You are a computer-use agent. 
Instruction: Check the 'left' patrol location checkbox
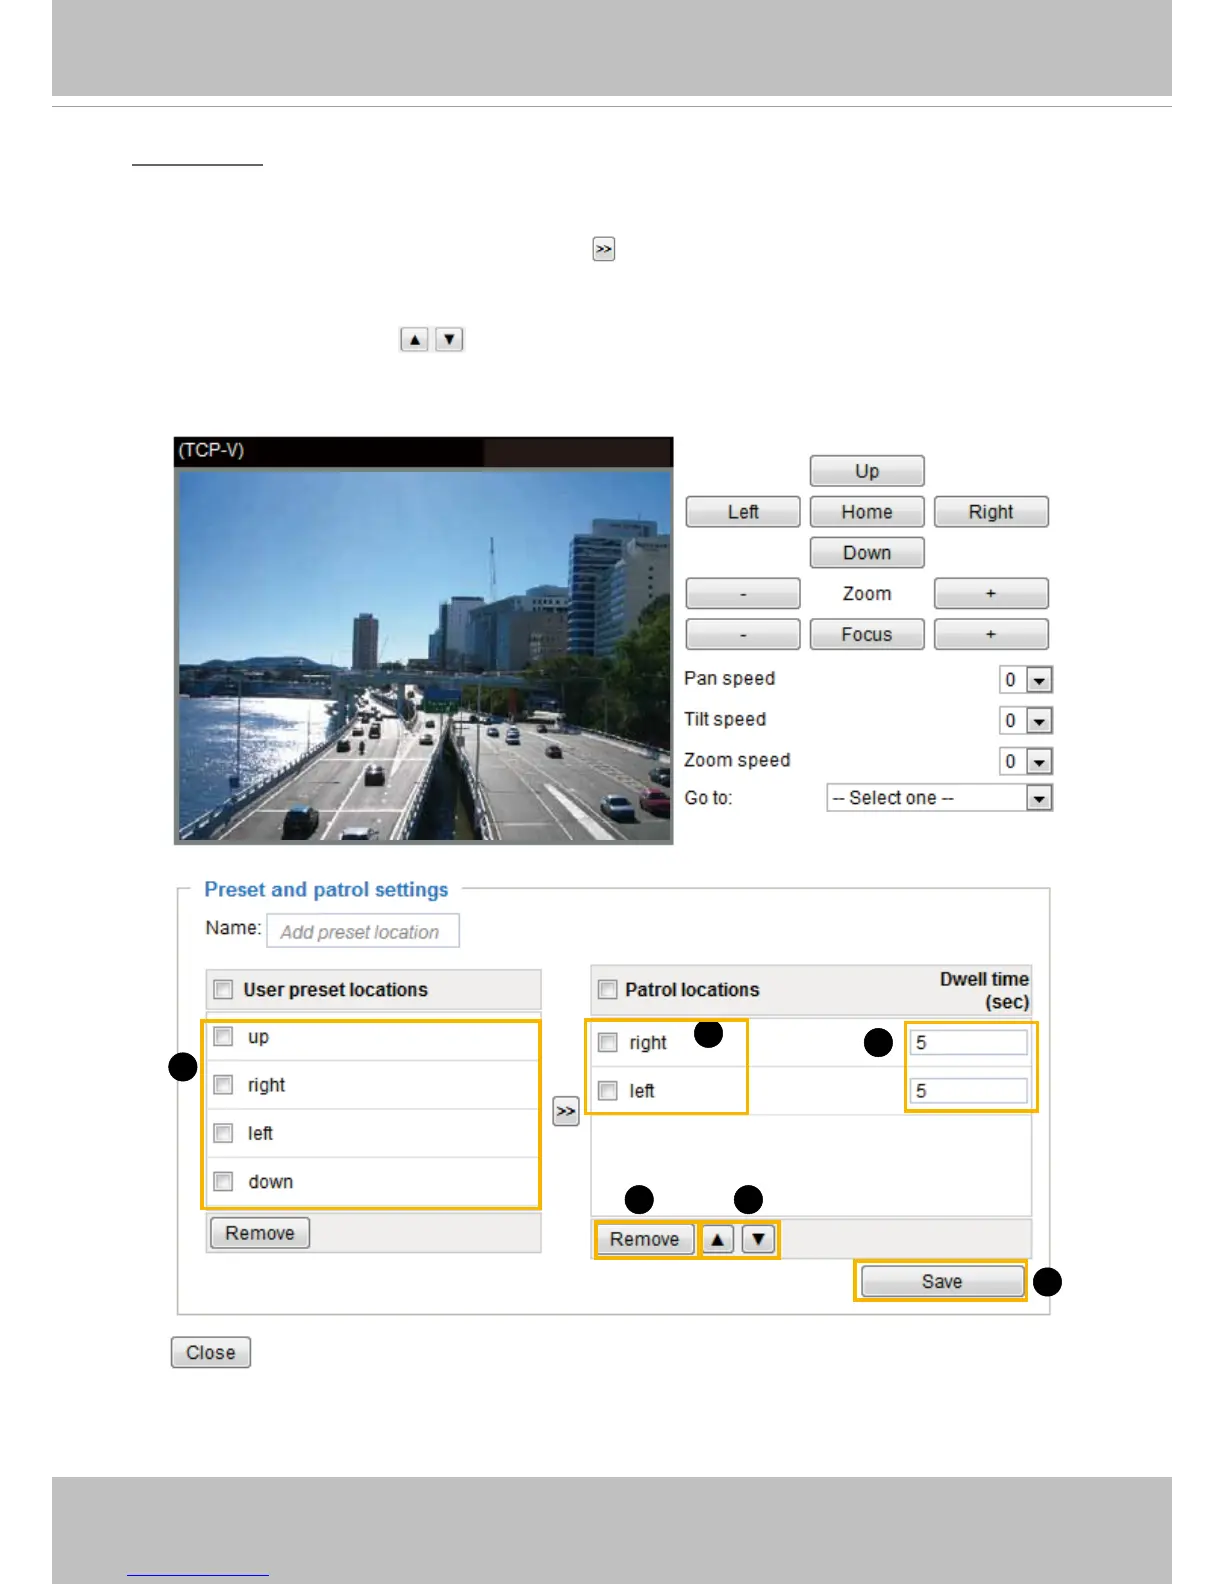[607, 1091]
